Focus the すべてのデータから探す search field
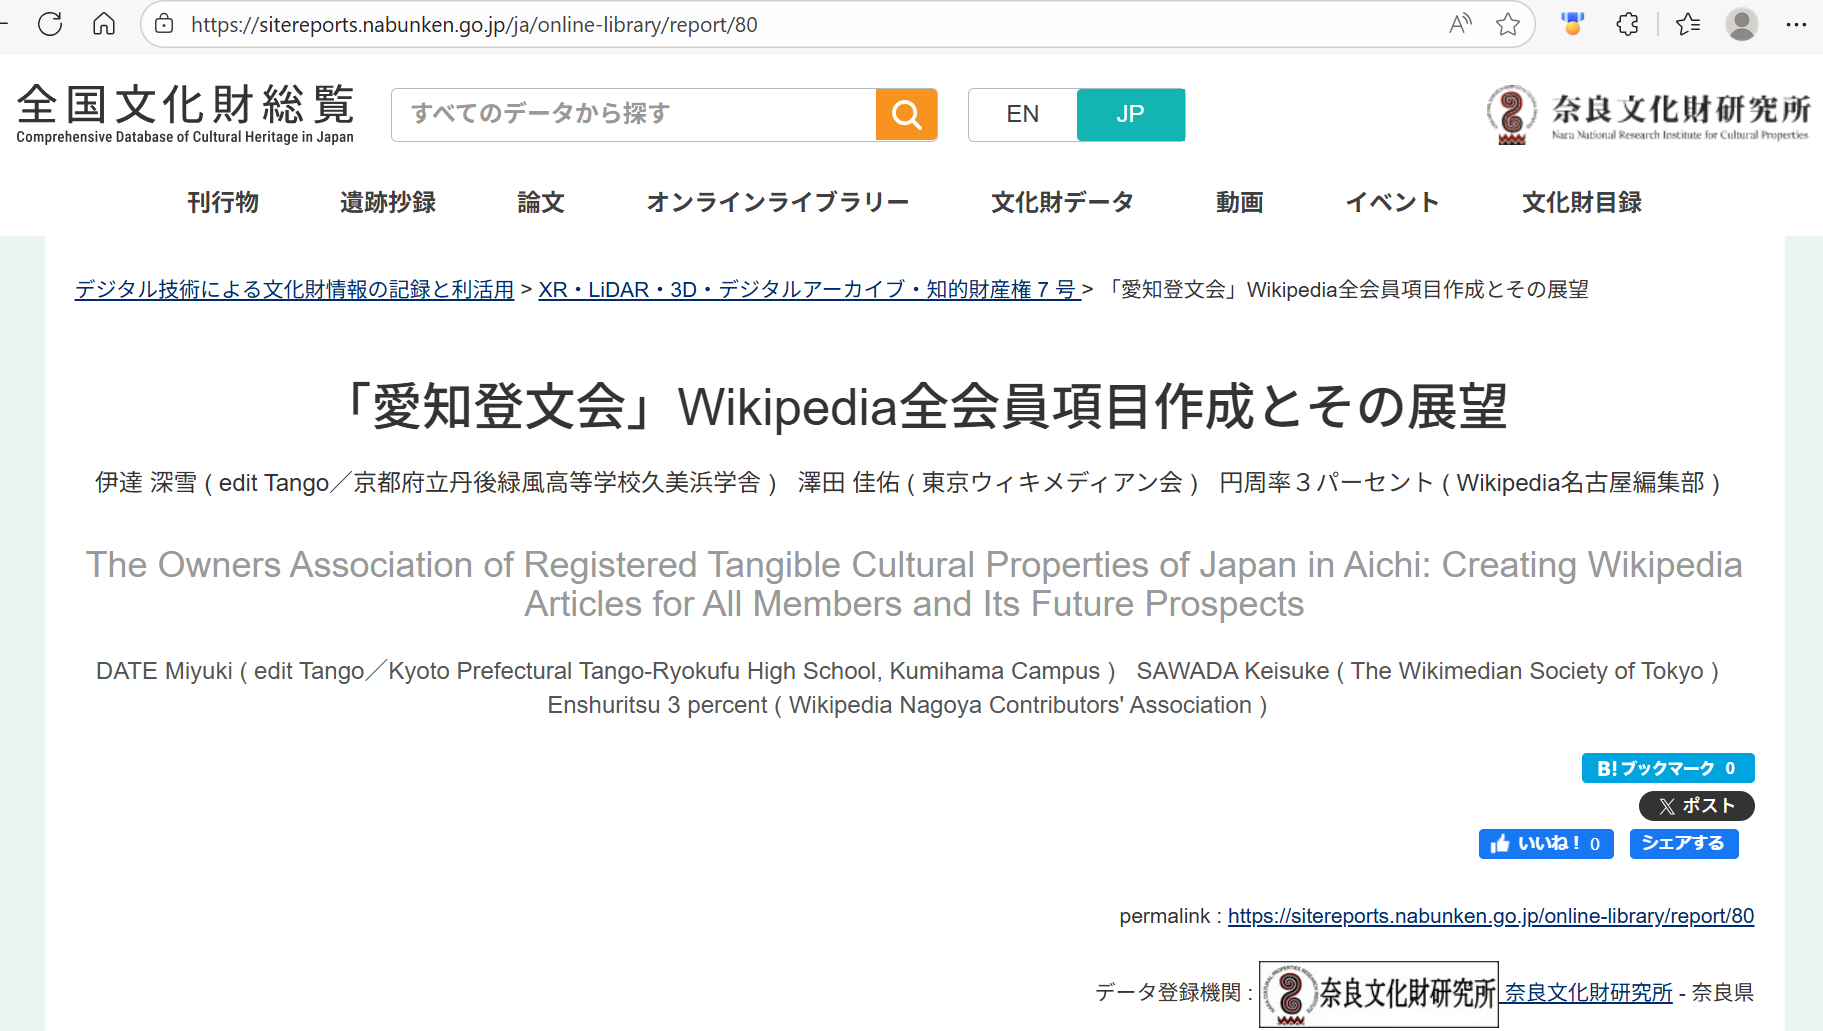 pyautogui.click(x=634, y=115)
